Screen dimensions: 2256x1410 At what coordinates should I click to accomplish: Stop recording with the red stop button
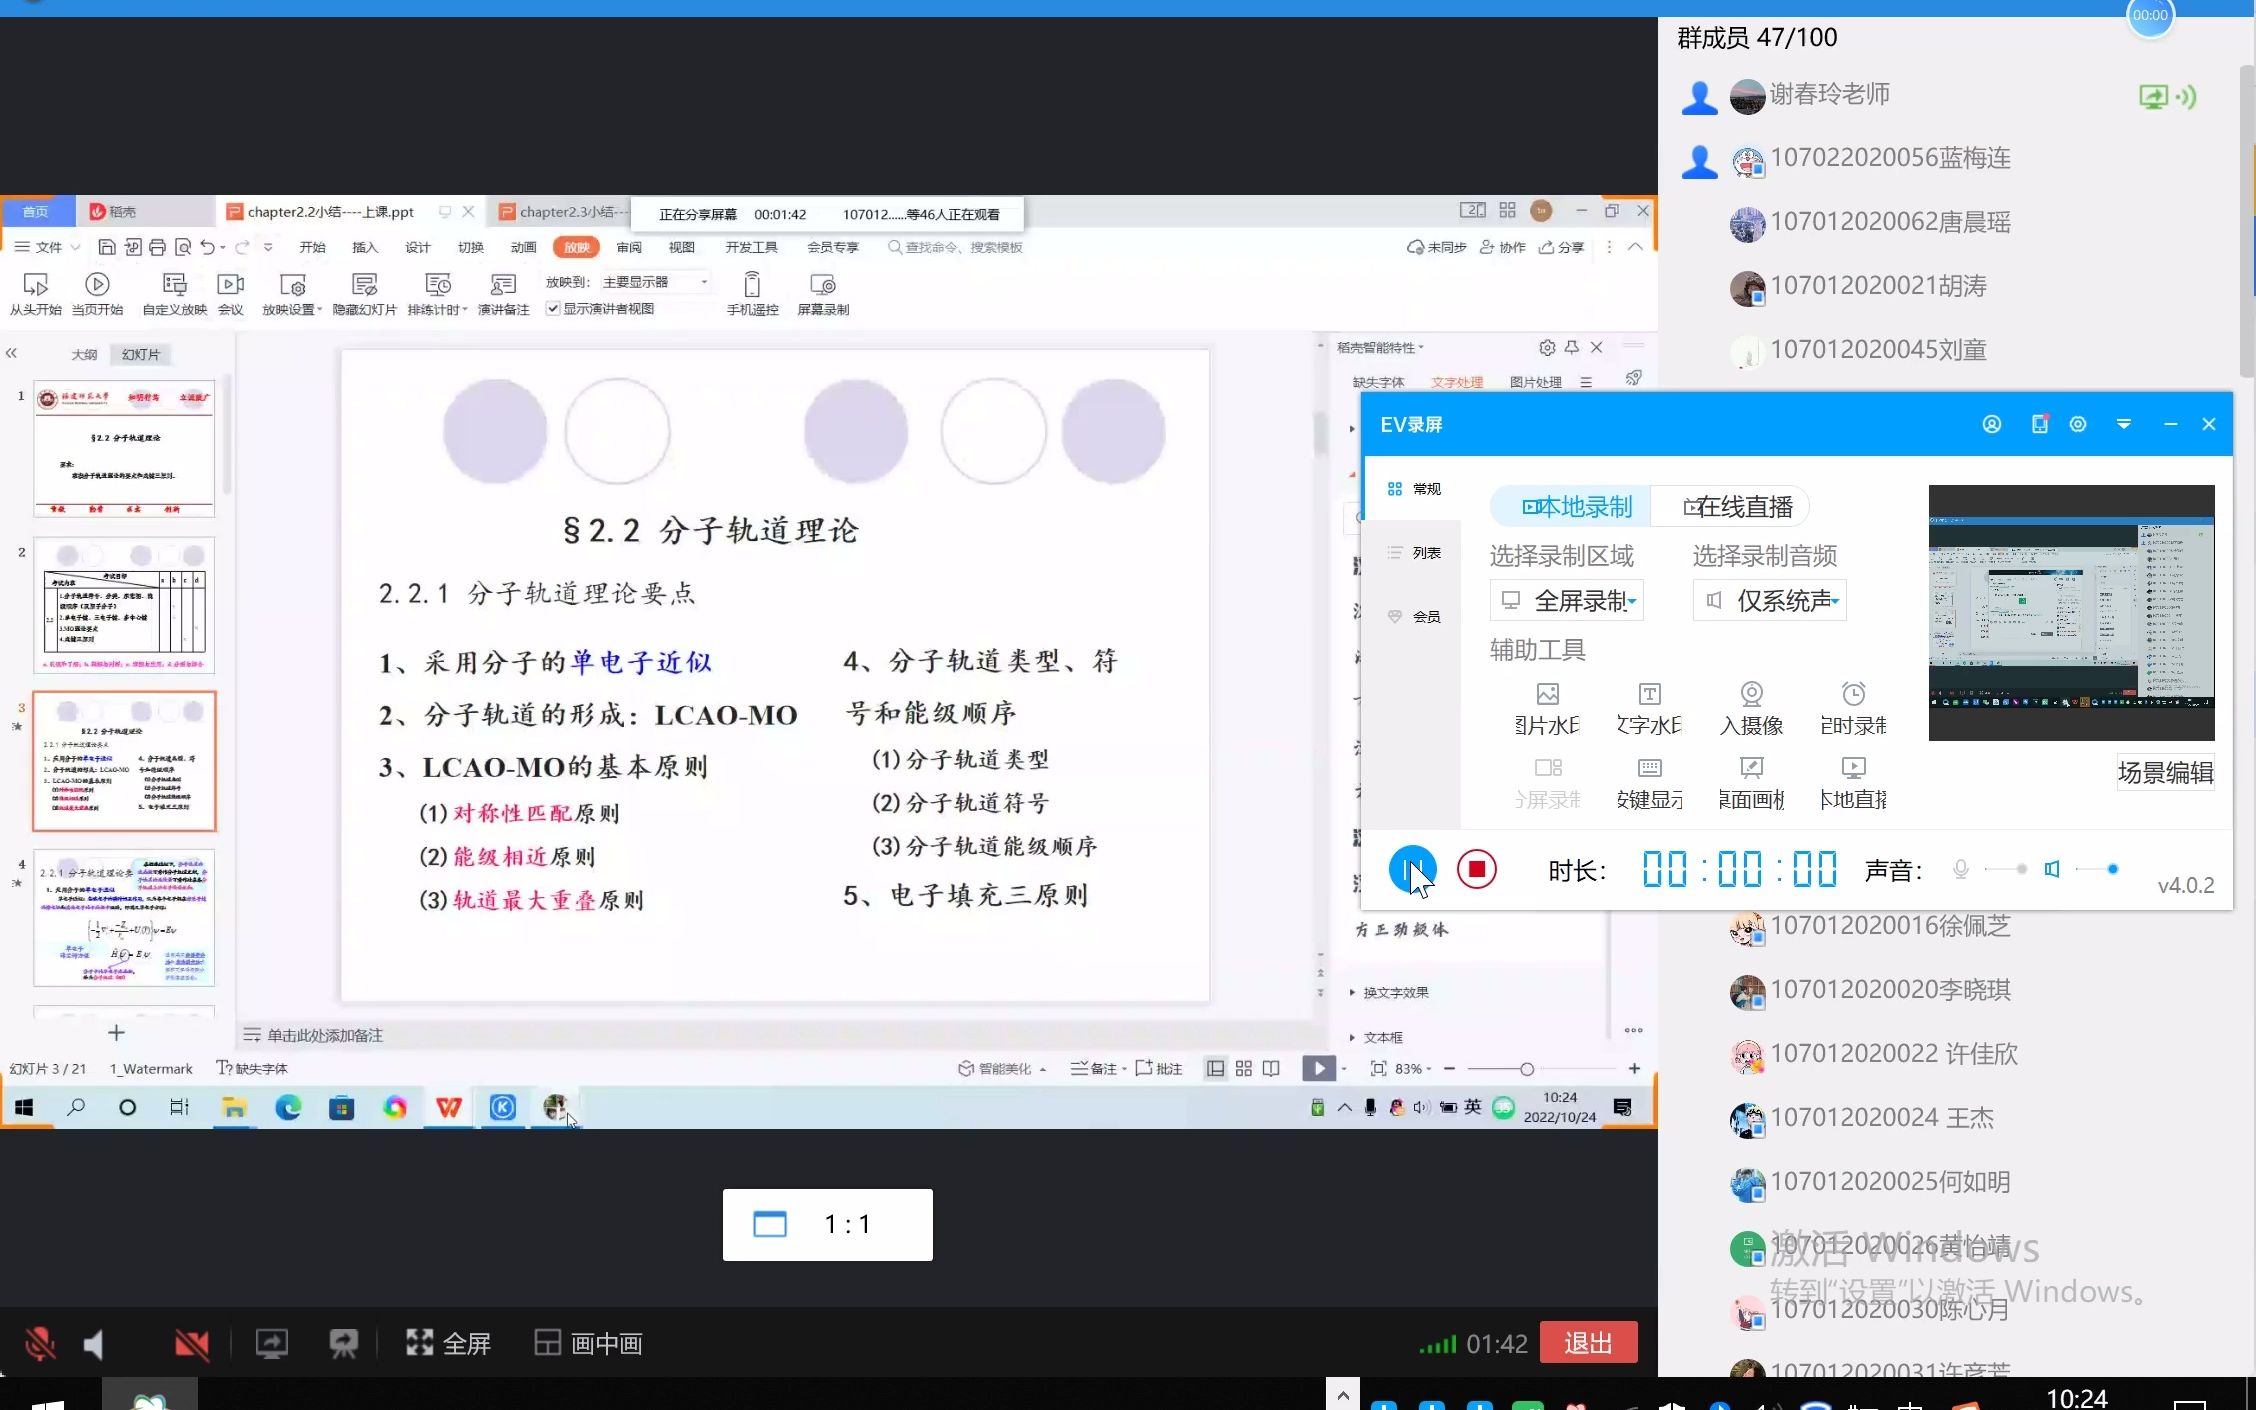tap(1476, 869)
